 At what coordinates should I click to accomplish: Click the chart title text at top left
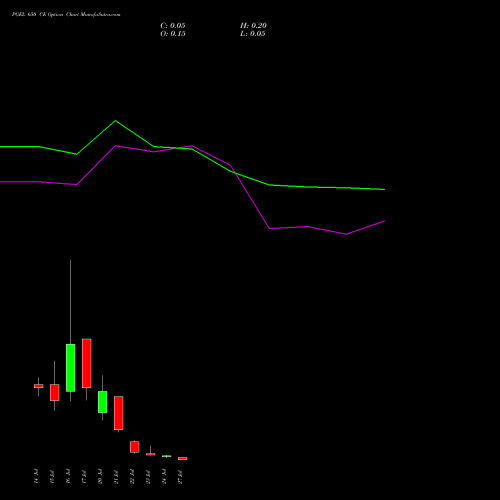(x=66, y=15)
